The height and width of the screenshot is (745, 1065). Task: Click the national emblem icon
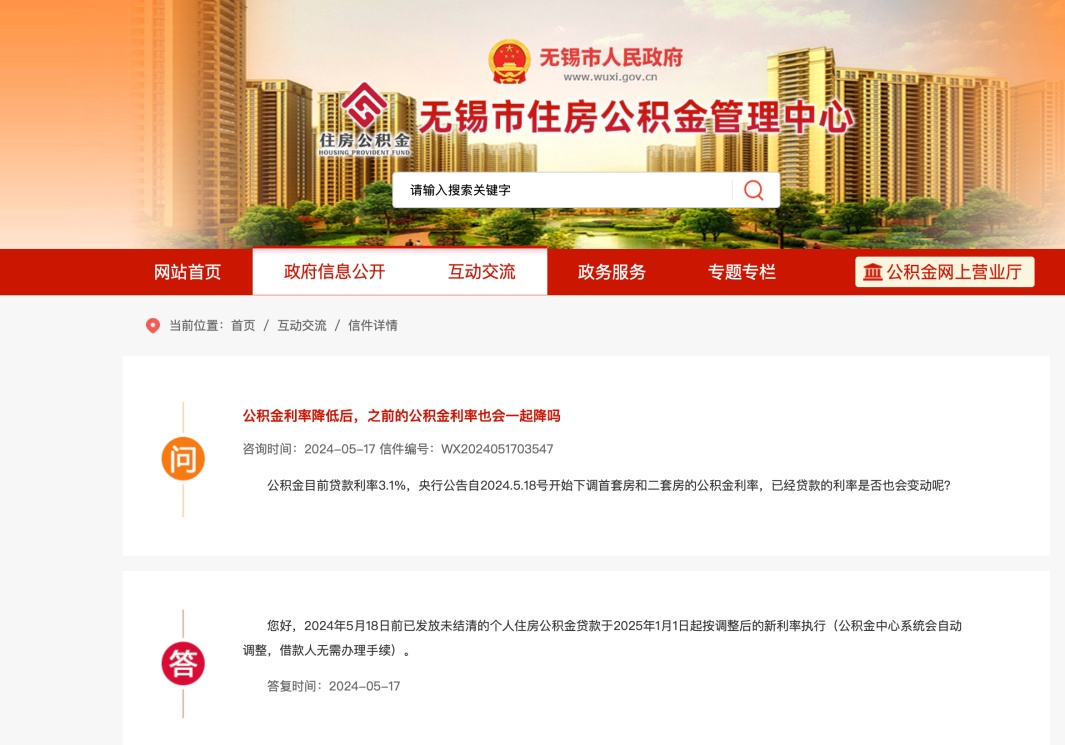coord(509,62)
